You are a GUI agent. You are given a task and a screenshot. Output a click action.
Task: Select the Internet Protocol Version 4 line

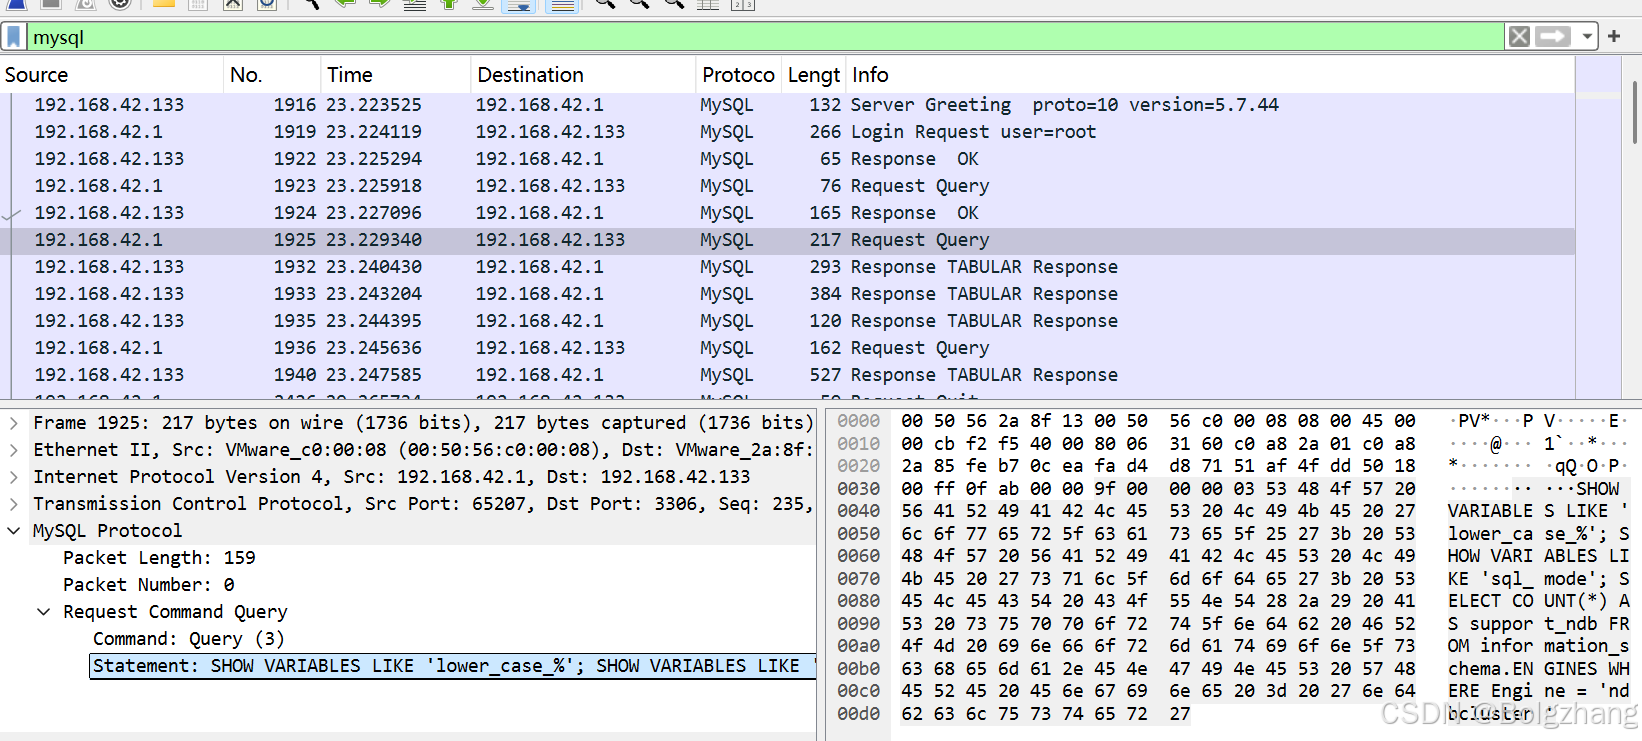pos(392,477)
